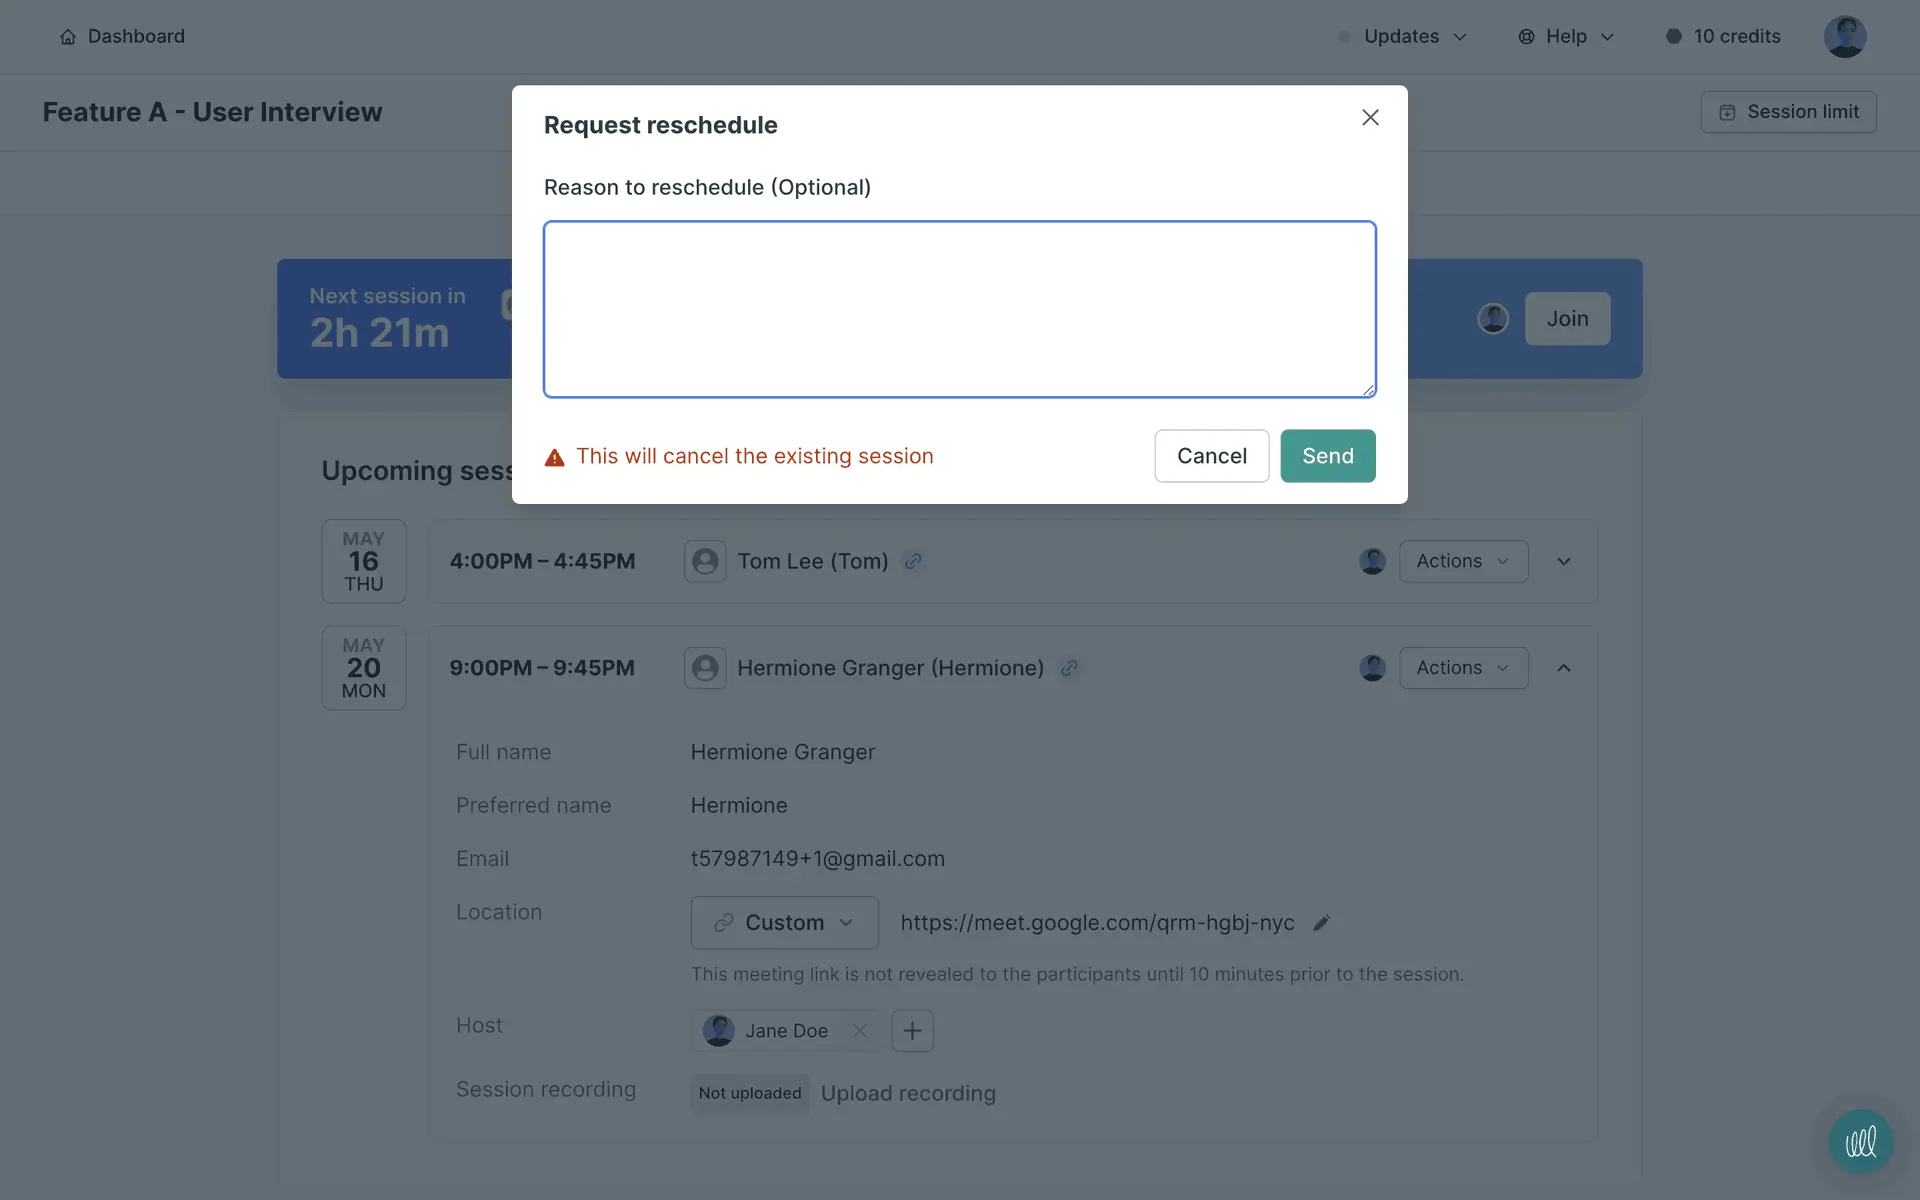This screenshot has width=1920, height=1200.
Task: Open the chat widget bubble icon
Action: (1860, 1141)
